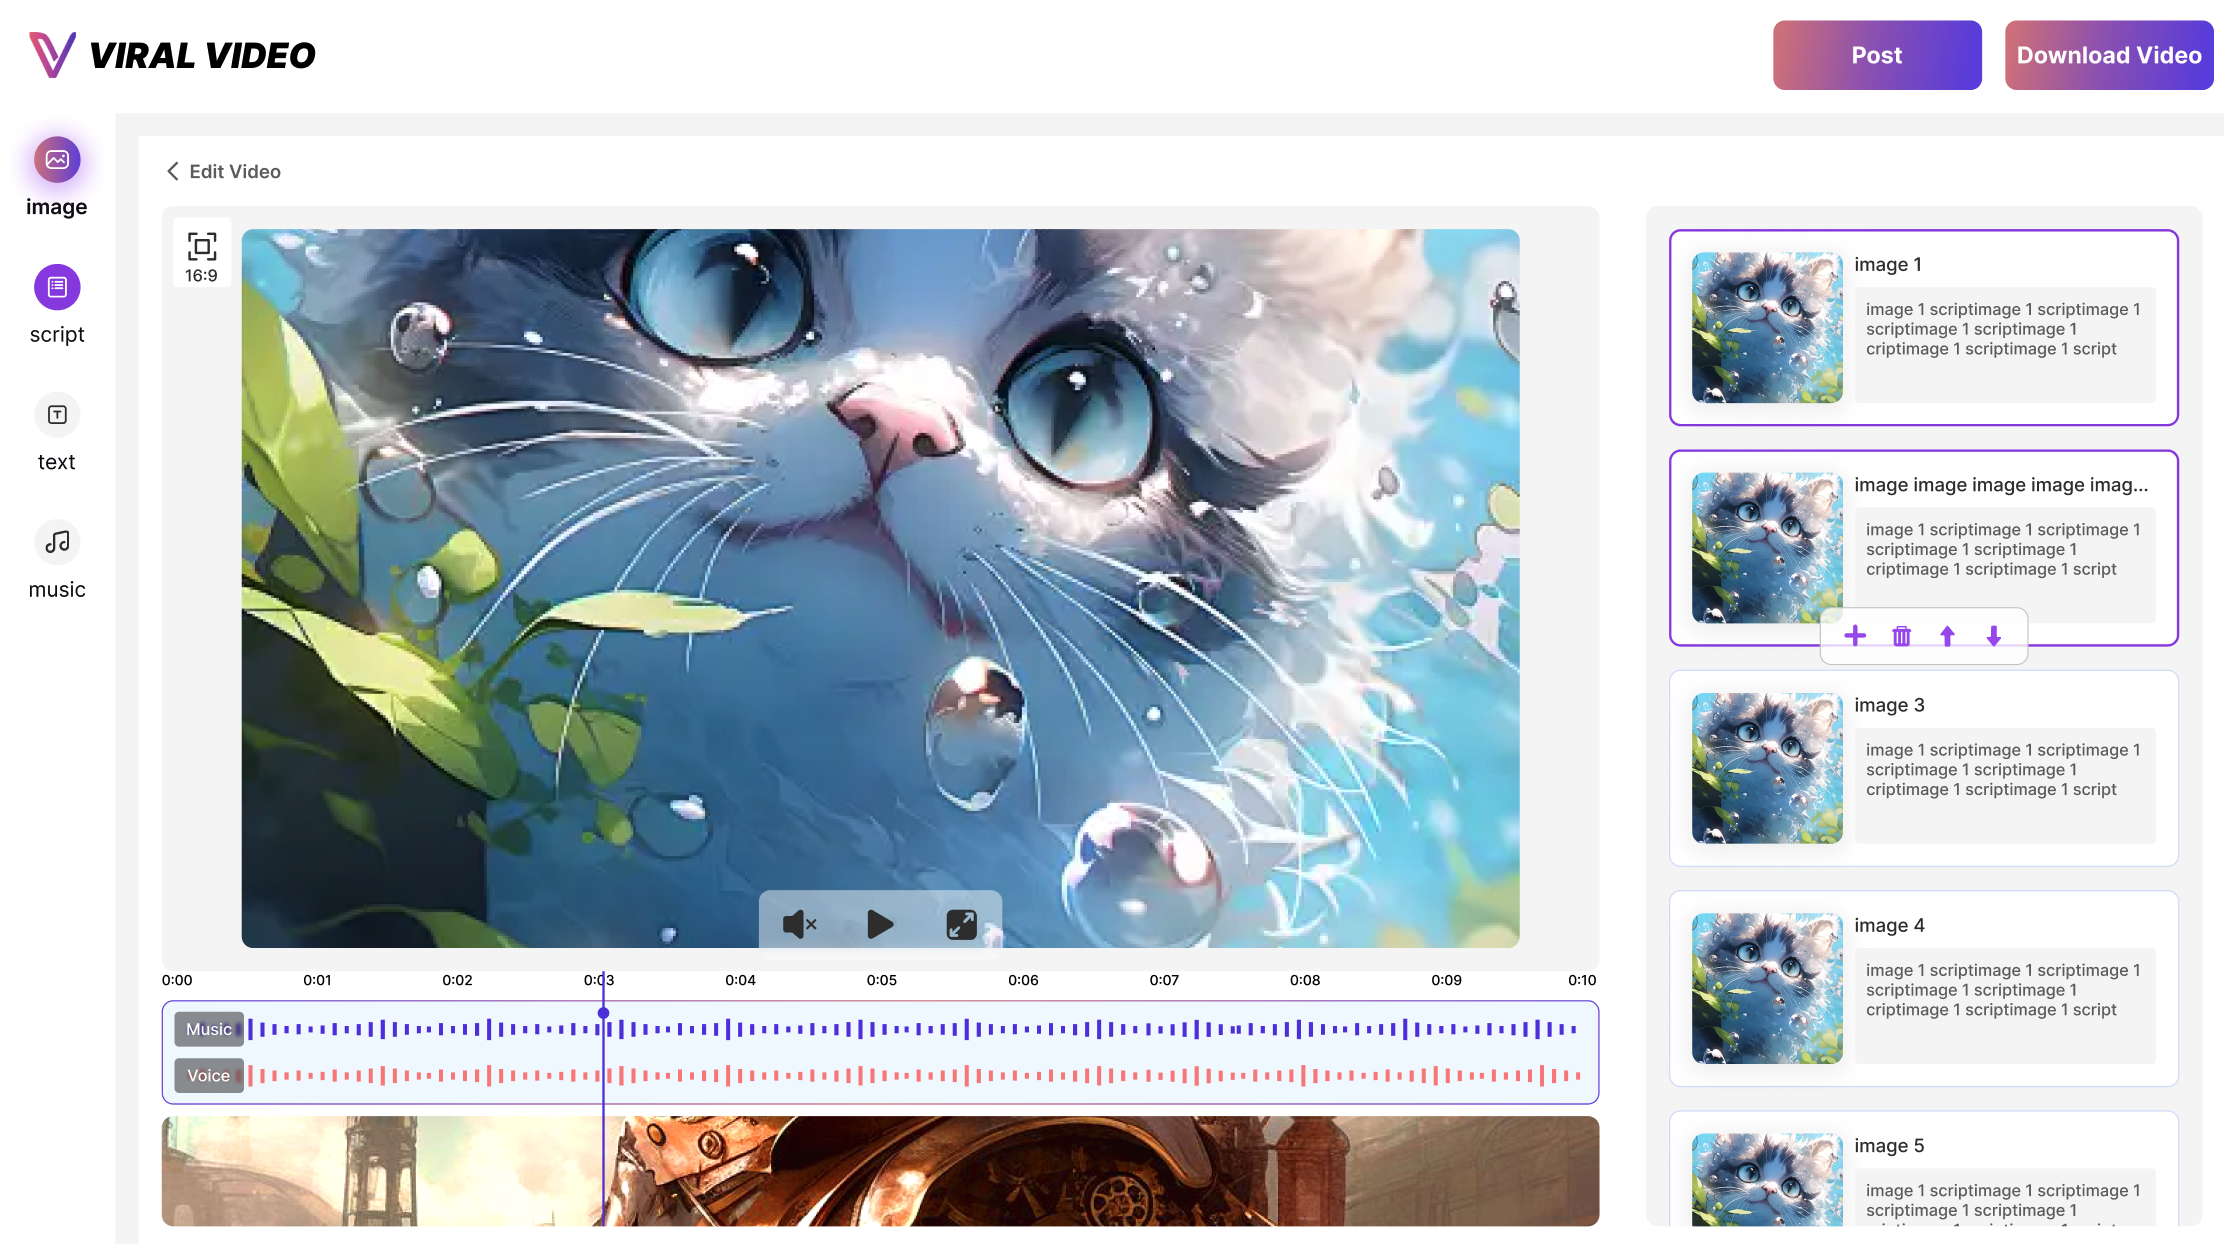Select the Voice track label
This screenshot has width=2224, height=1244.
coord(208,1075)
